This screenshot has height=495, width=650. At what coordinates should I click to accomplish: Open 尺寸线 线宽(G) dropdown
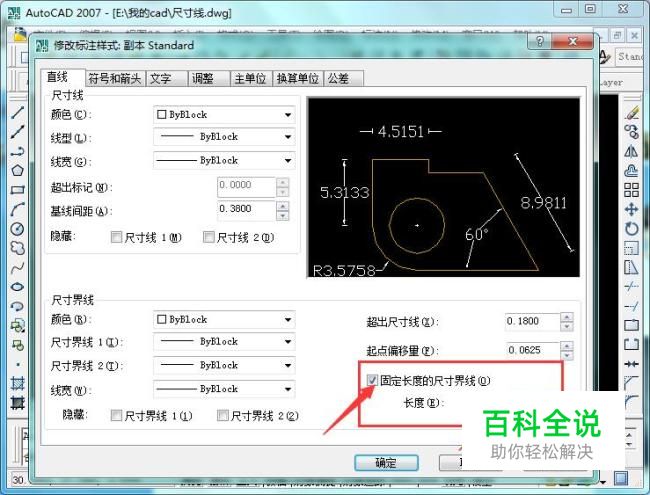coord(224,160)
